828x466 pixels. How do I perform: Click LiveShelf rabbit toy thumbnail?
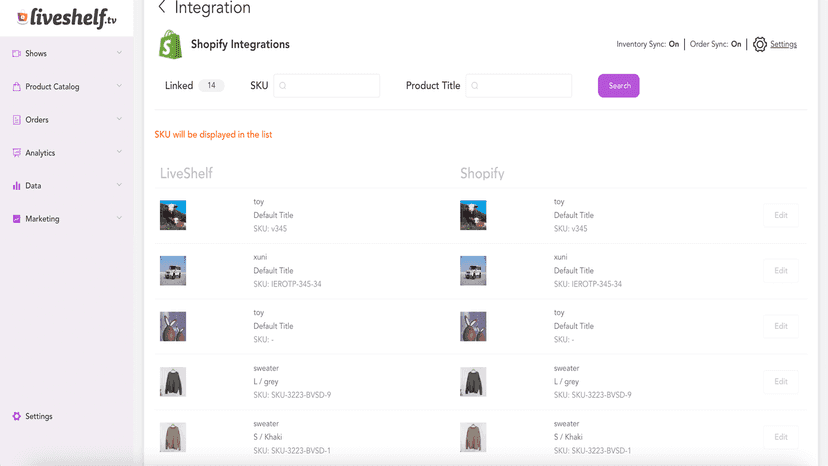(x=173, y=326)
